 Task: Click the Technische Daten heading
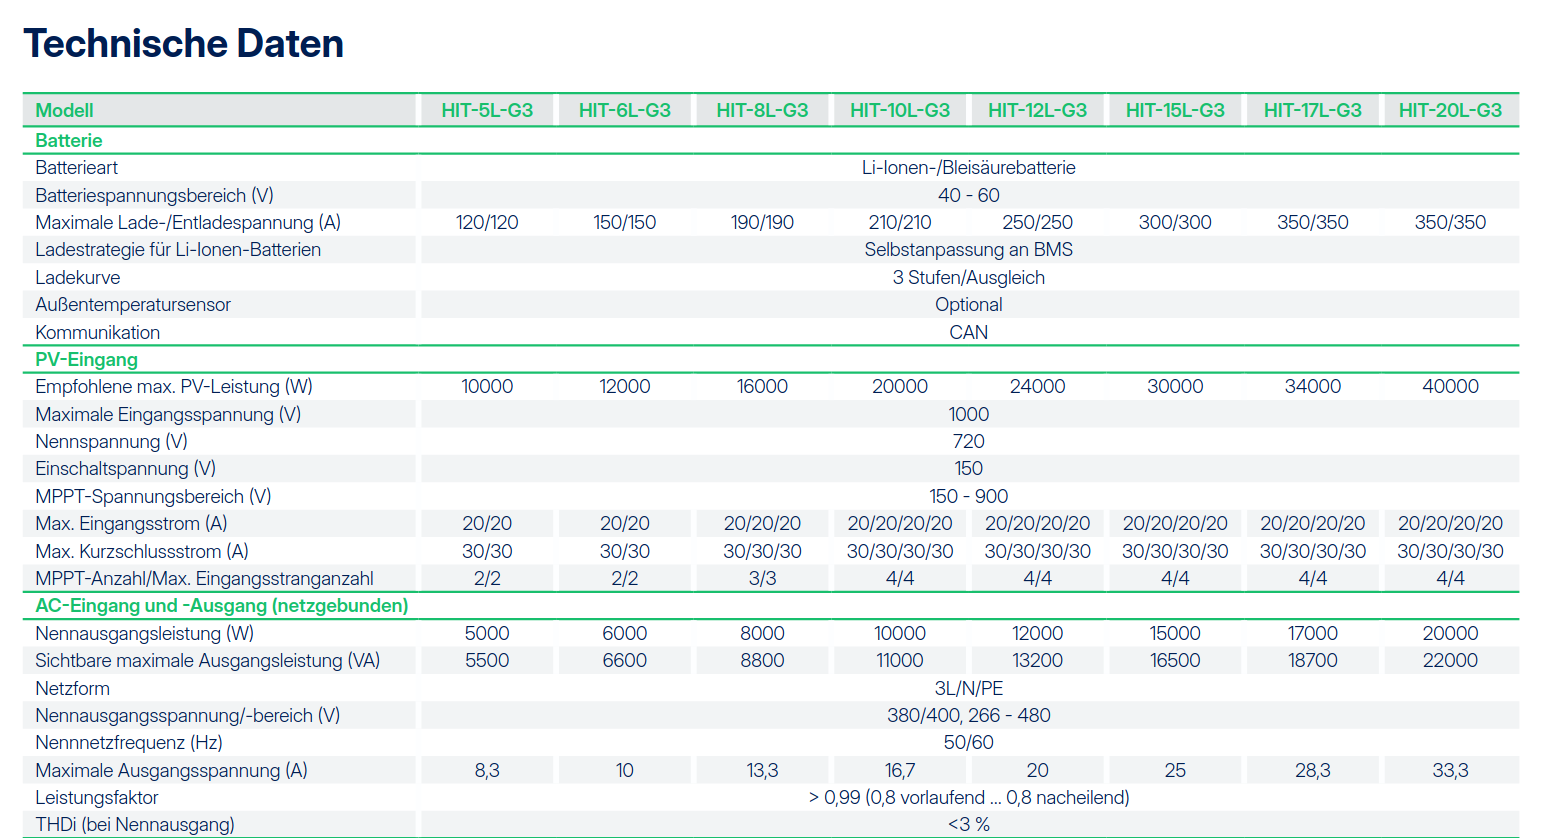pyautogui.click(x=184, y=44)
